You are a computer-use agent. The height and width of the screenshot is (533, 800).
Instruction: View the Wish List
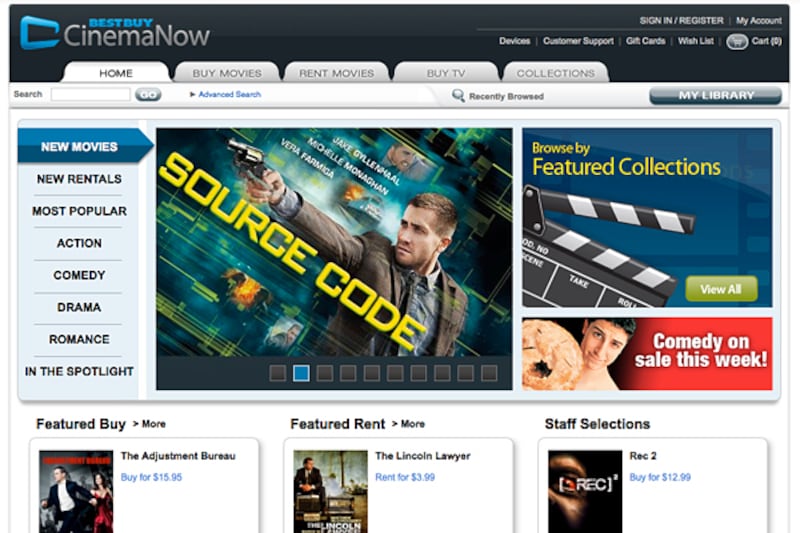(x=695, y=41)
